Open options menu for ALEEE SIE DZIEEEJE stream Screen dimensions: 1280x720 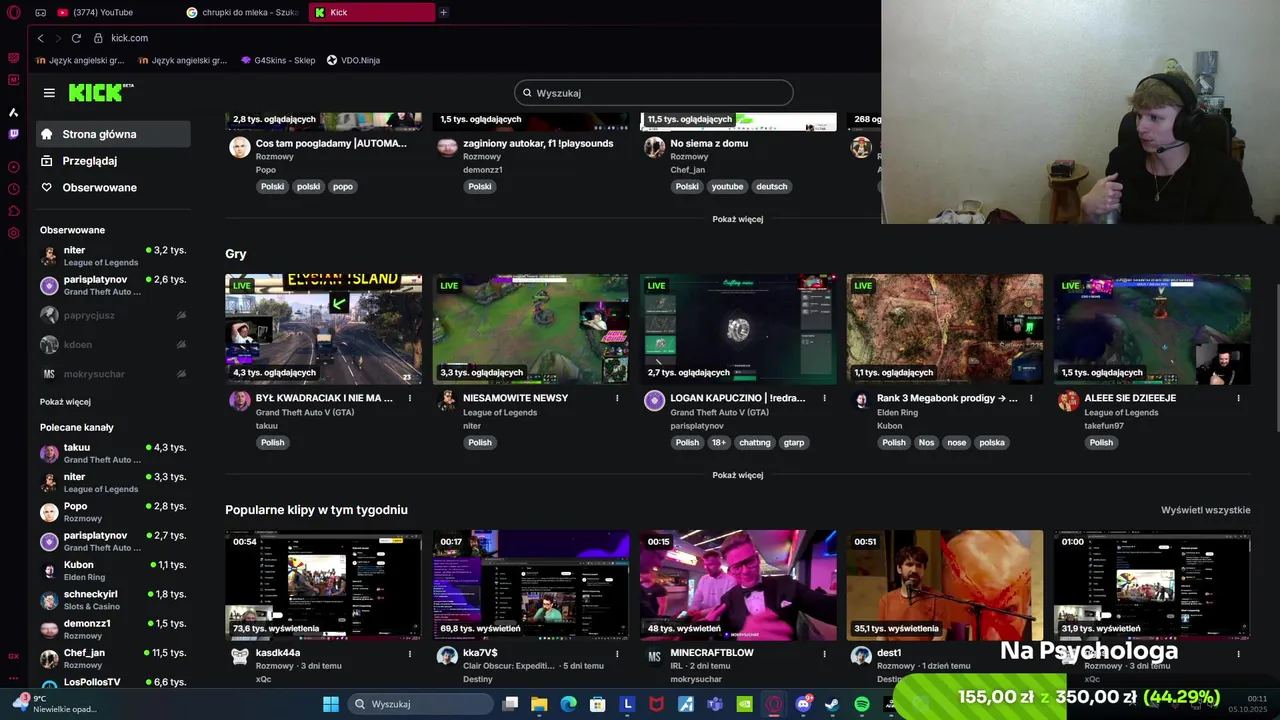coord(1238,398)
